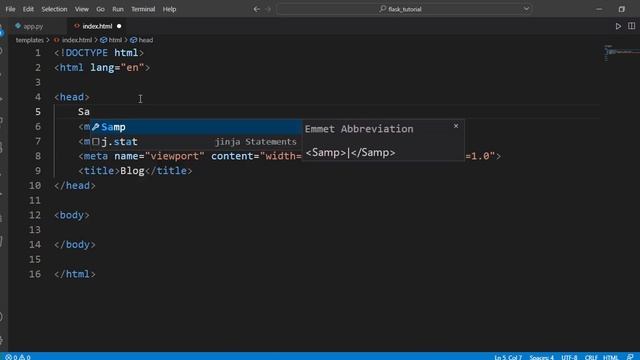Open the Edit menu
Image resolution: width=640 pixels, height=360 pixels.
click(x=28, y=9)
